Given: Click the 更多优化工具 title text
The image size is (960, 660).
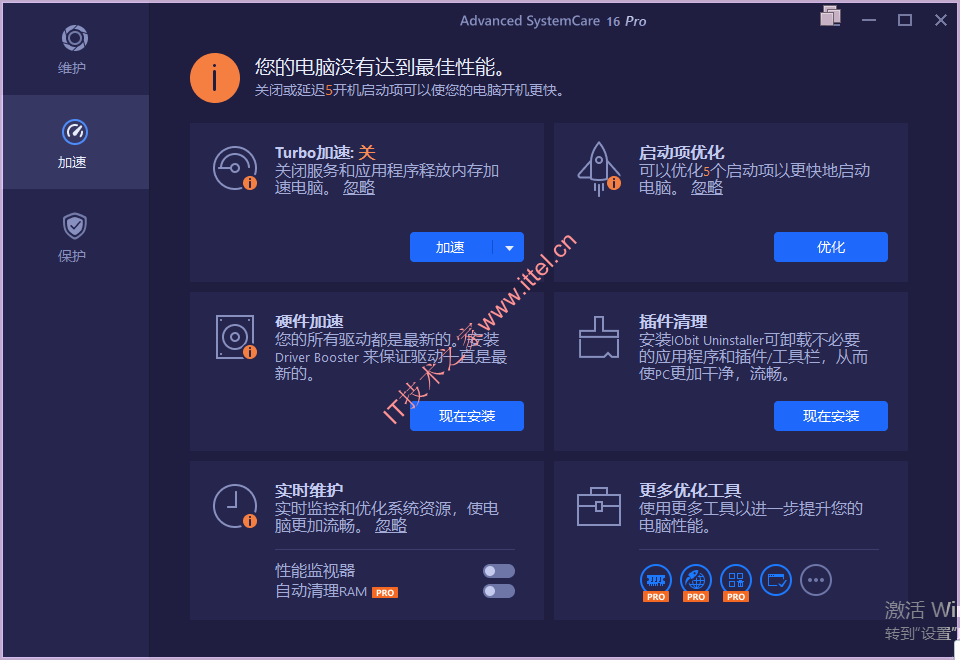Looking at the screenshot, I should click(690, 490).
